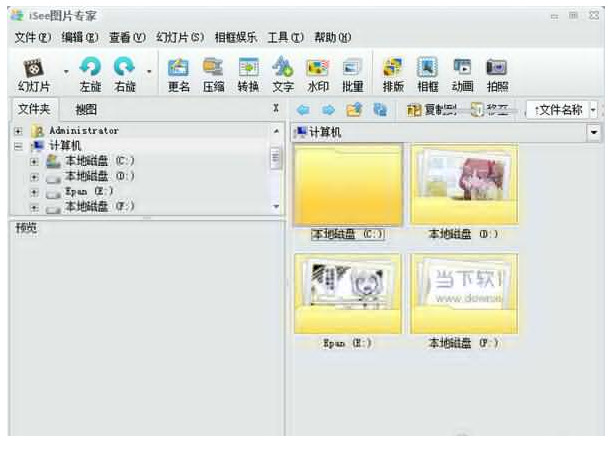Open the 工具 menu
Image resolution: width=614 pixels, height=453 pixels.
point(285,38)
